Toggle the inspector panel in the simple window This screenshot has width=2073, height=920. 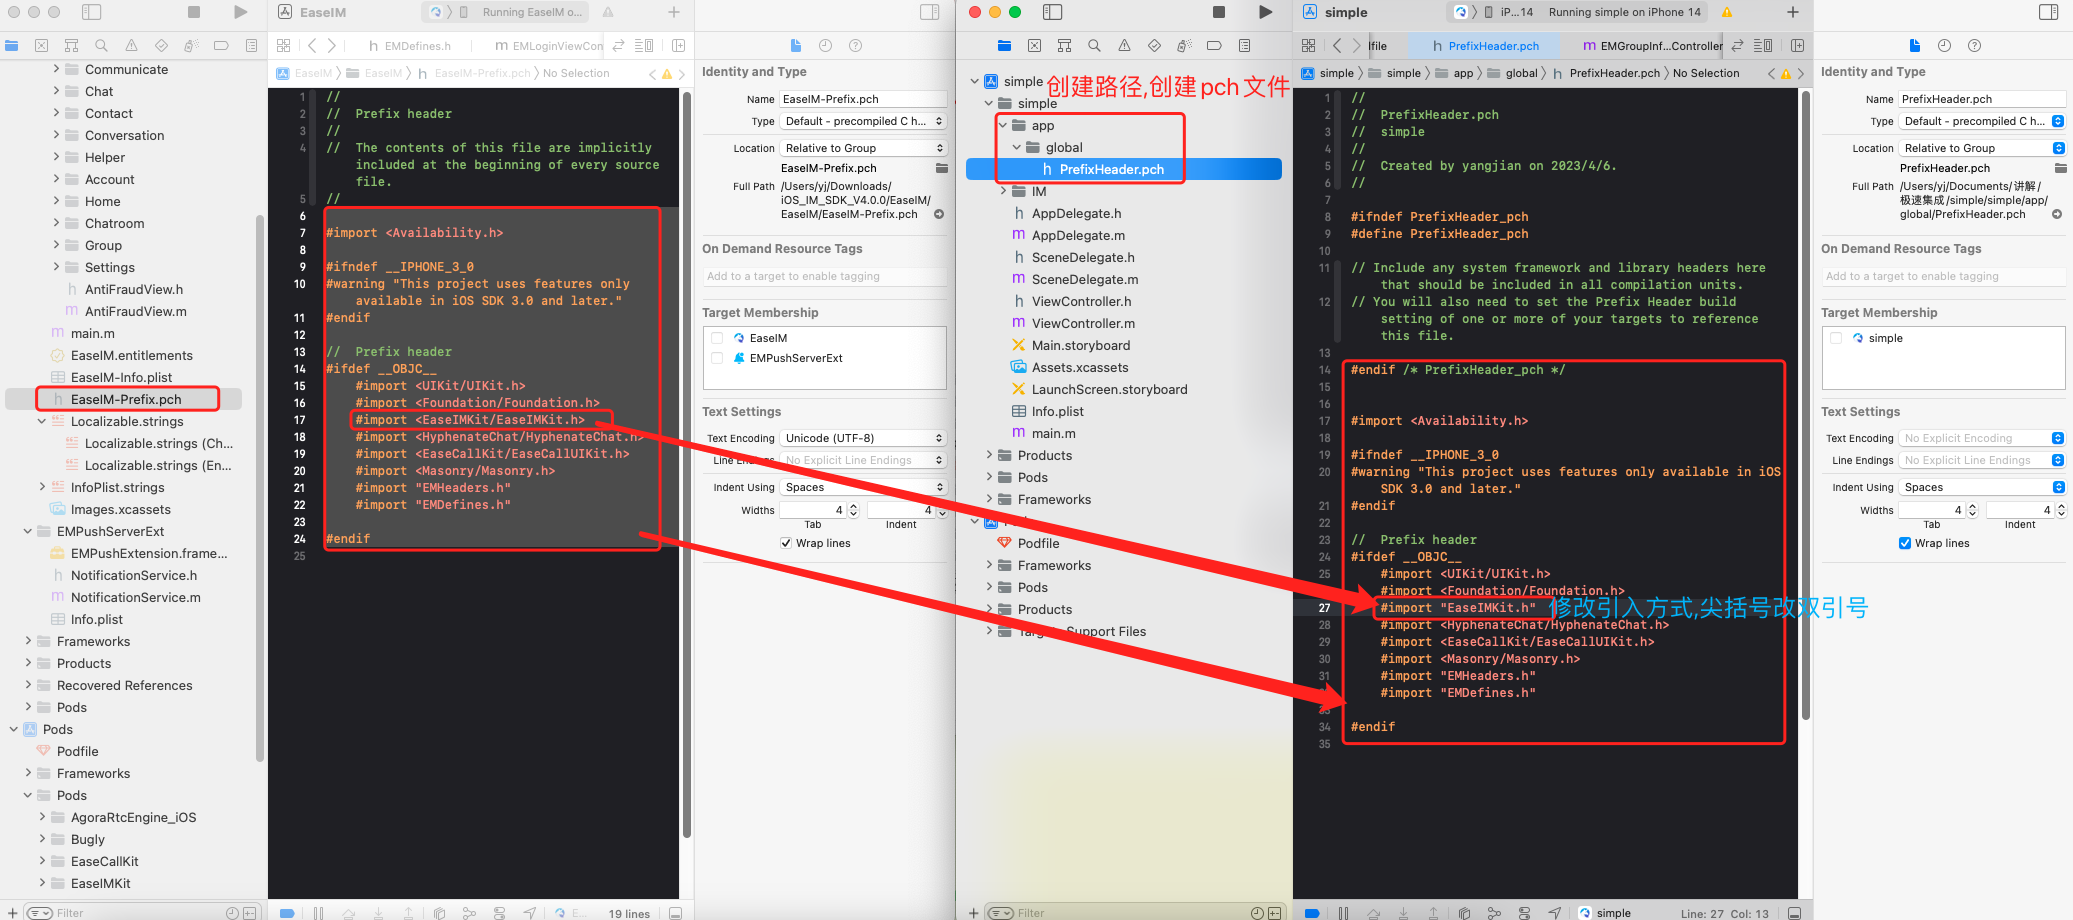click(x=2049, y=12)
